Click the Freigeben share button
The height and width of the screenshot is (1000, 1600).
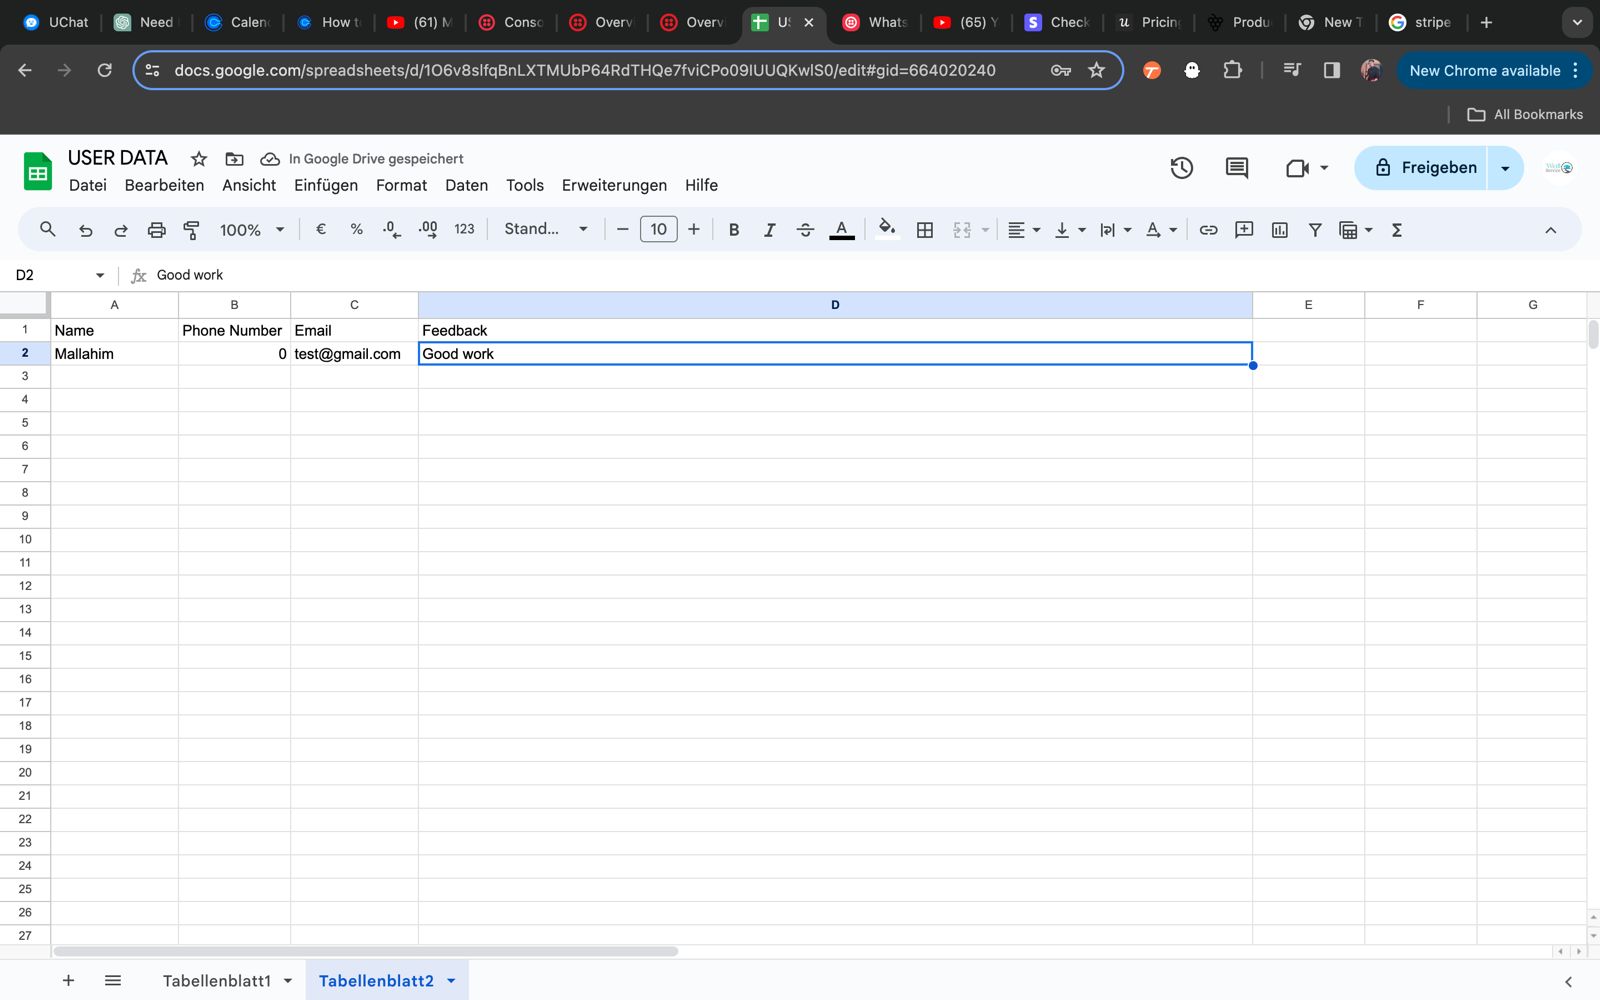(1425, 168)
